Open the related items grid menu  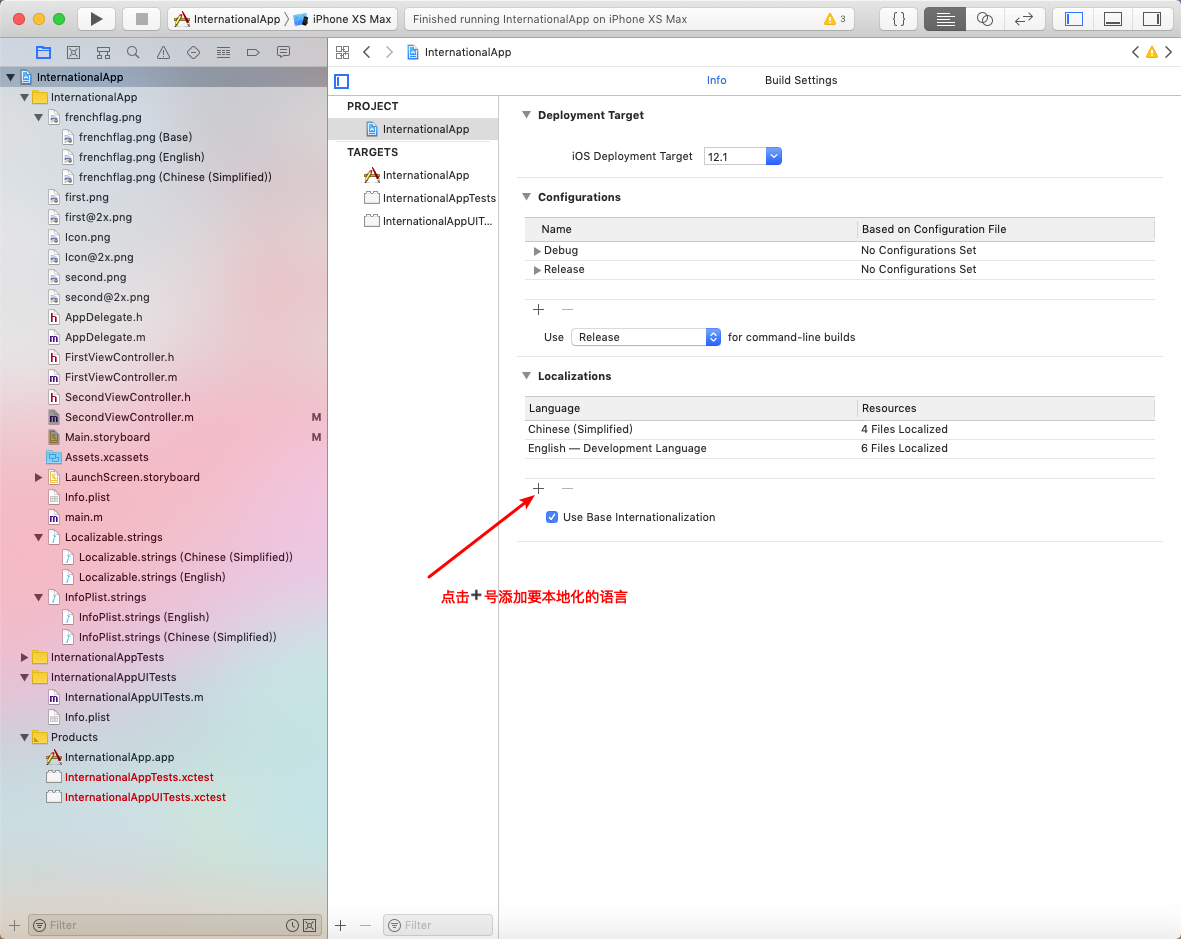343,52
